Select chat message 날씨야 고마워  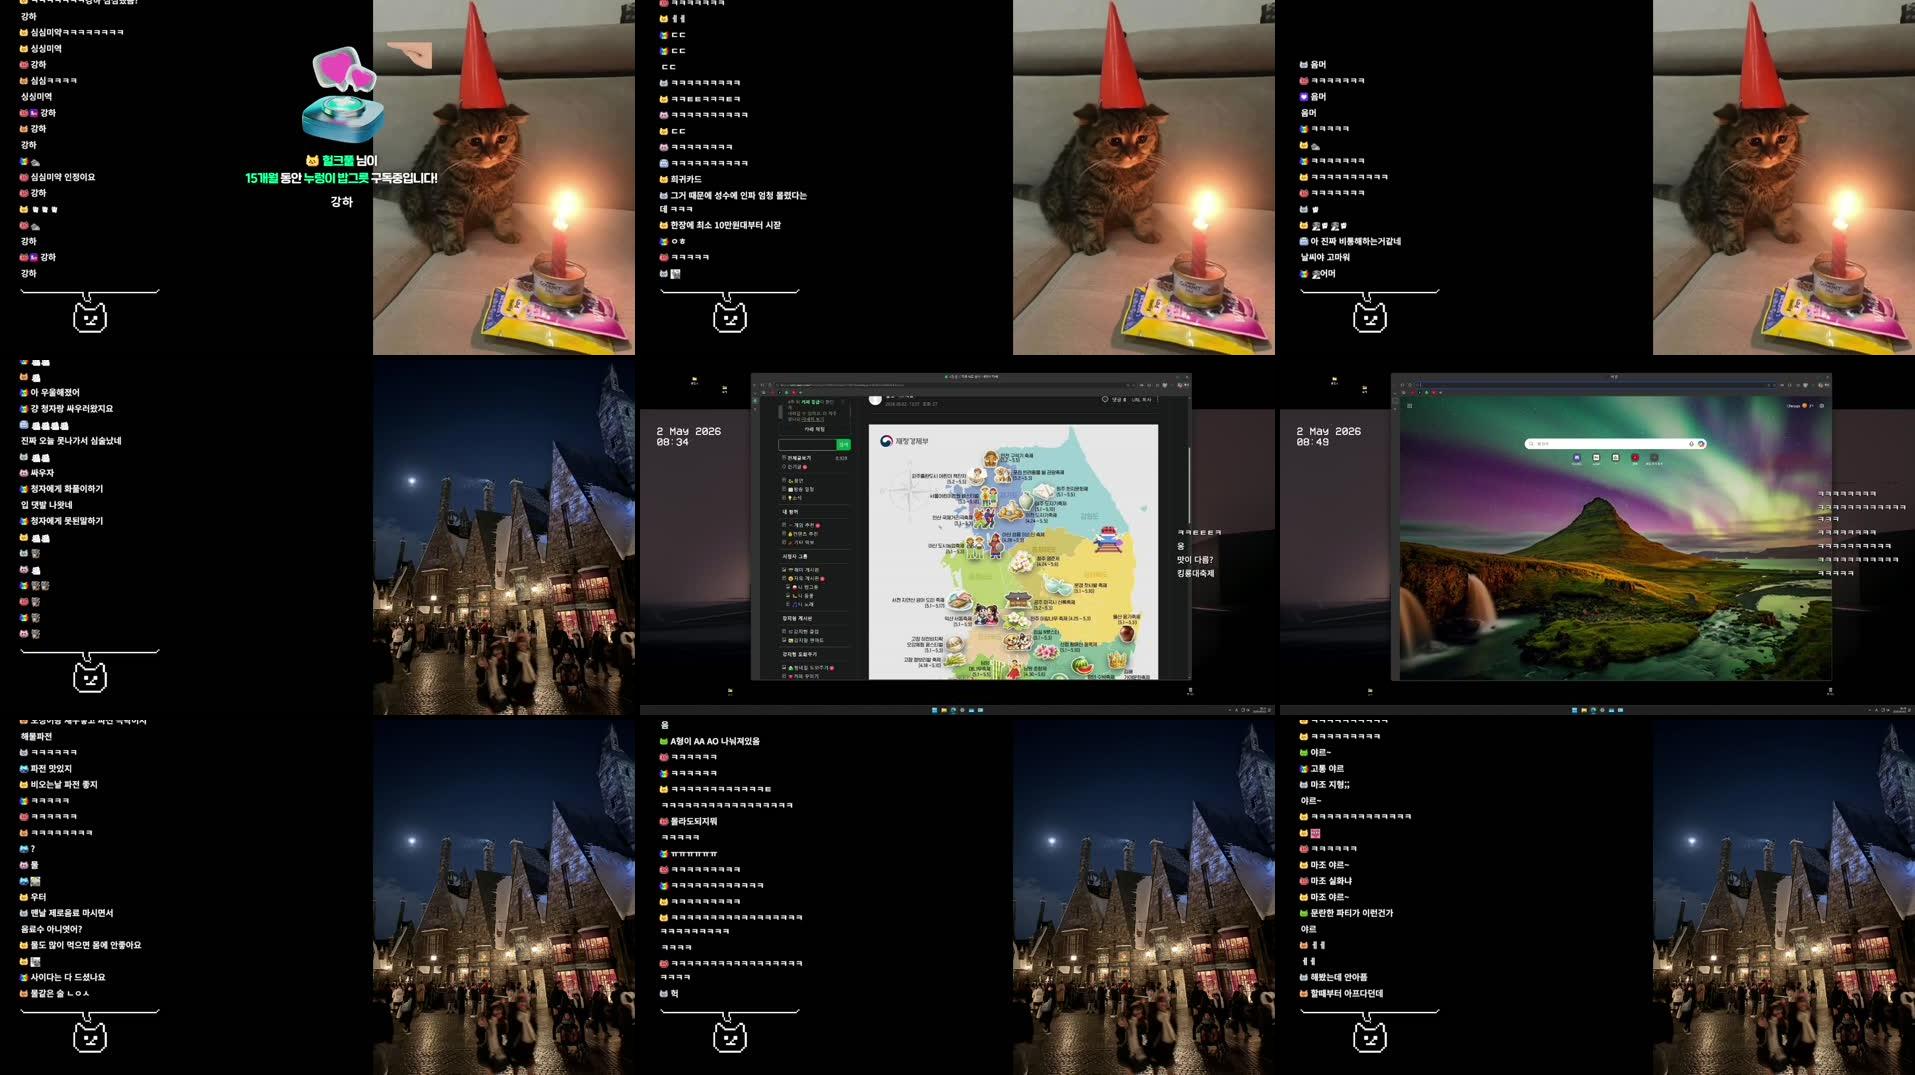click(1325, 257)
